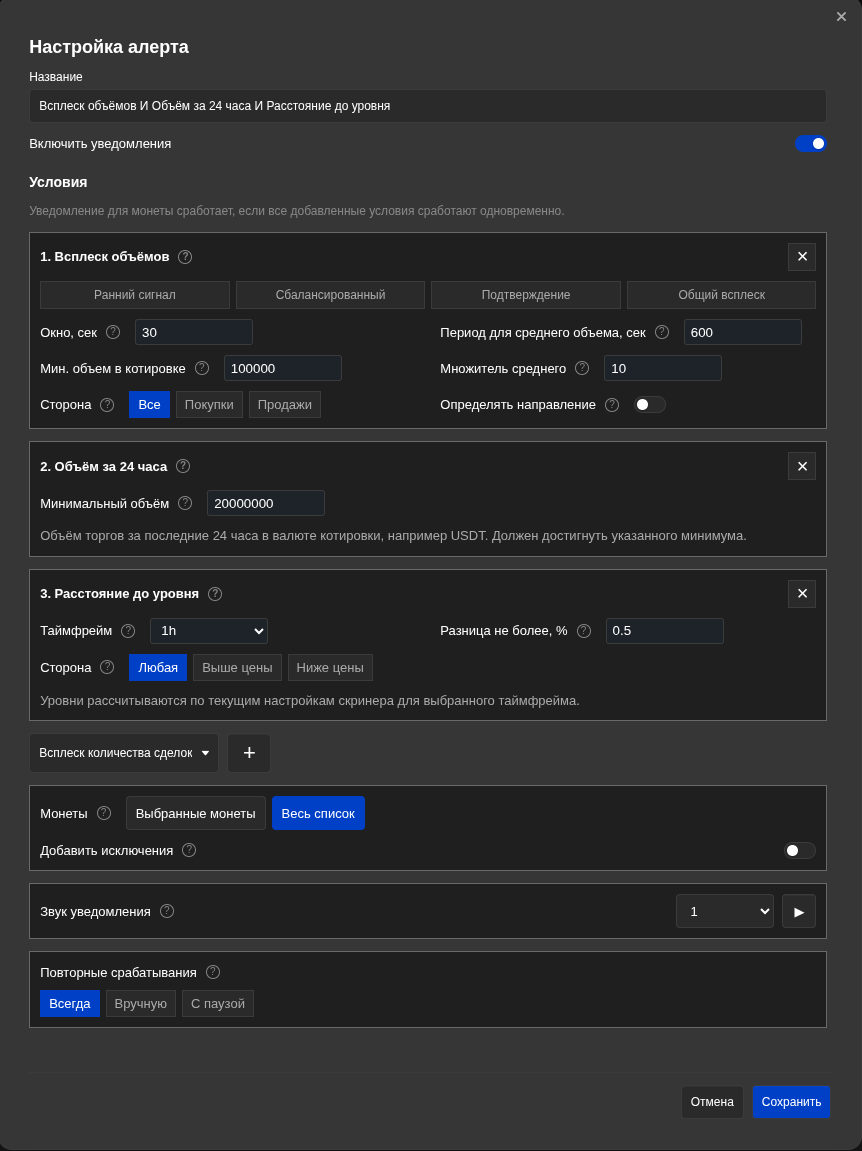This screenshot has width=862, height=1151.
Task: Focus the alert Название text field
Action: tap(428, 106)
